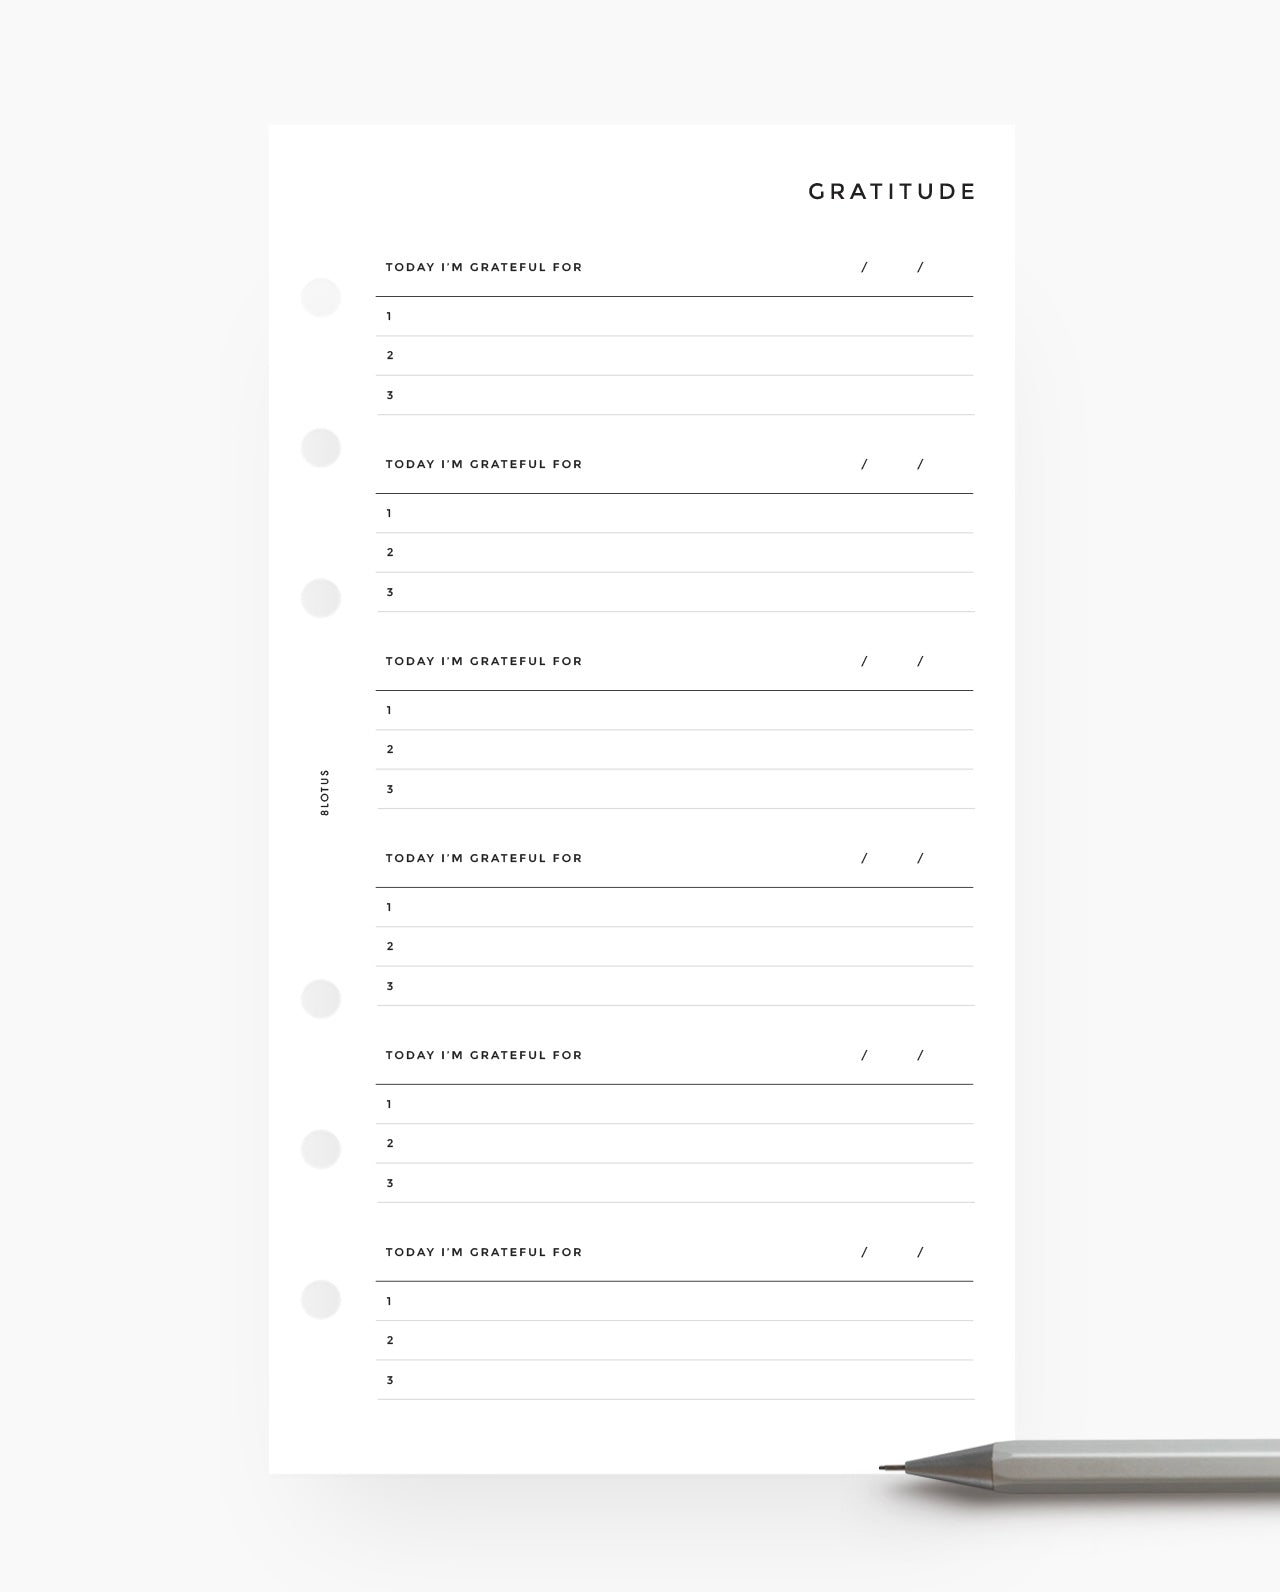Click the date field in the third section
The height and width of the screenshot is (1592, 1280).
click(892, 661)
